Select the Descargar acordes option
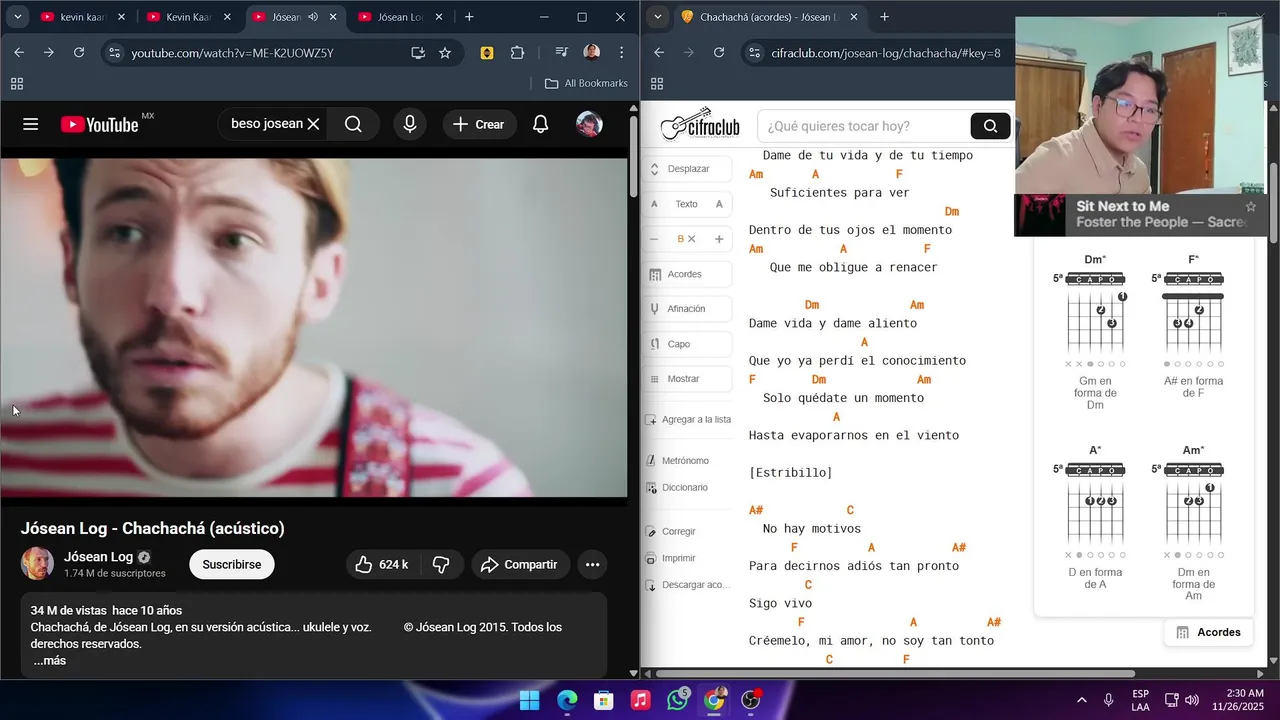Screen dimensions: 1280x720 [686, 585]
